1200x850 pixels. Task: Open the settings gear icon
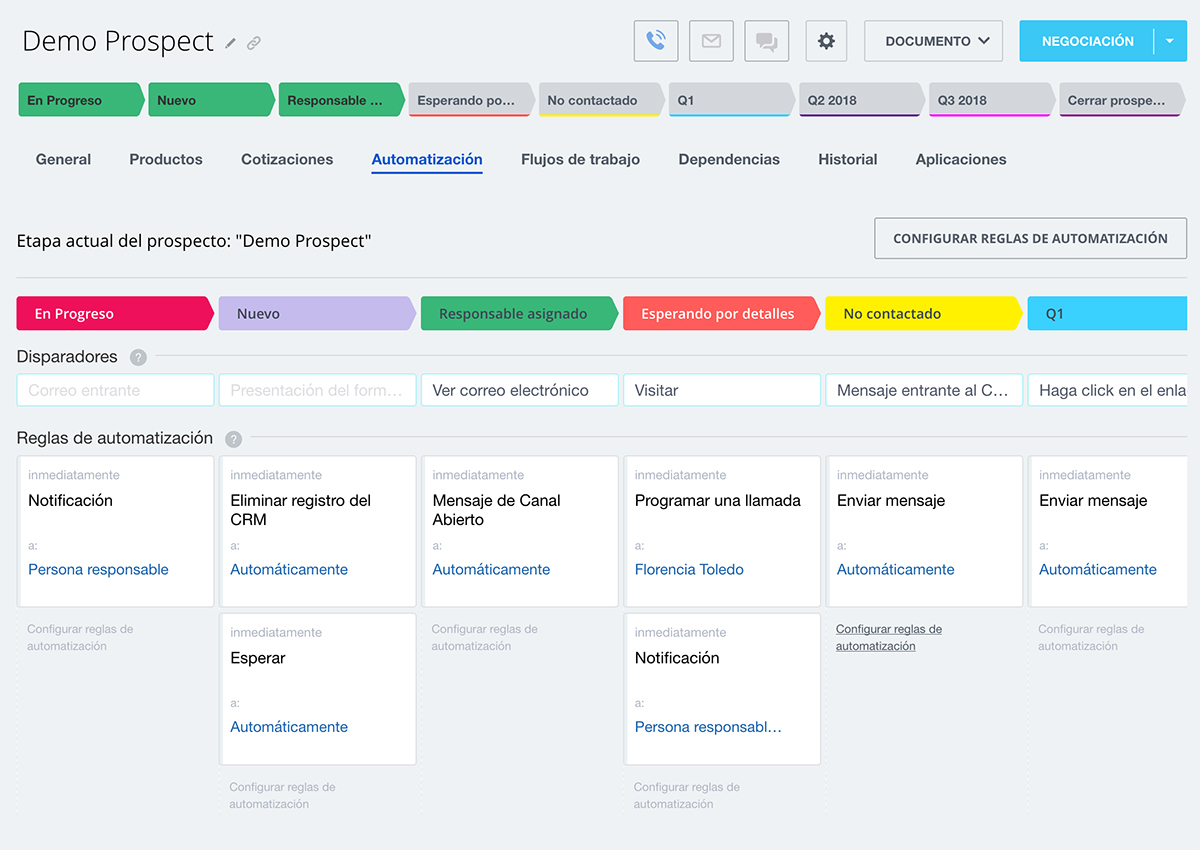[826, 41]
